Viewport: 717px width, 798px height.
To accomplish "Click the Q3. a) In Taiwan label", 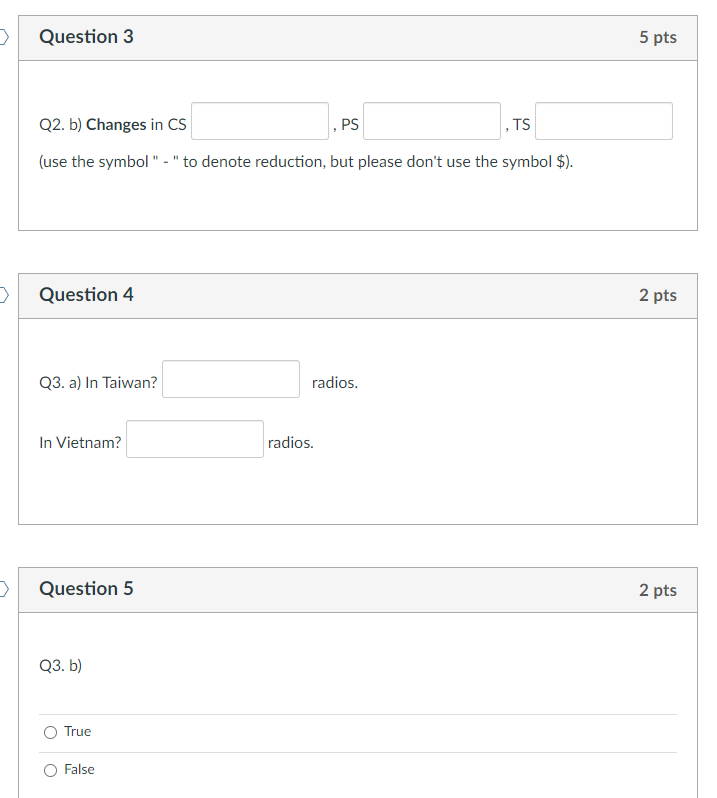I will [x=98, y=383].
